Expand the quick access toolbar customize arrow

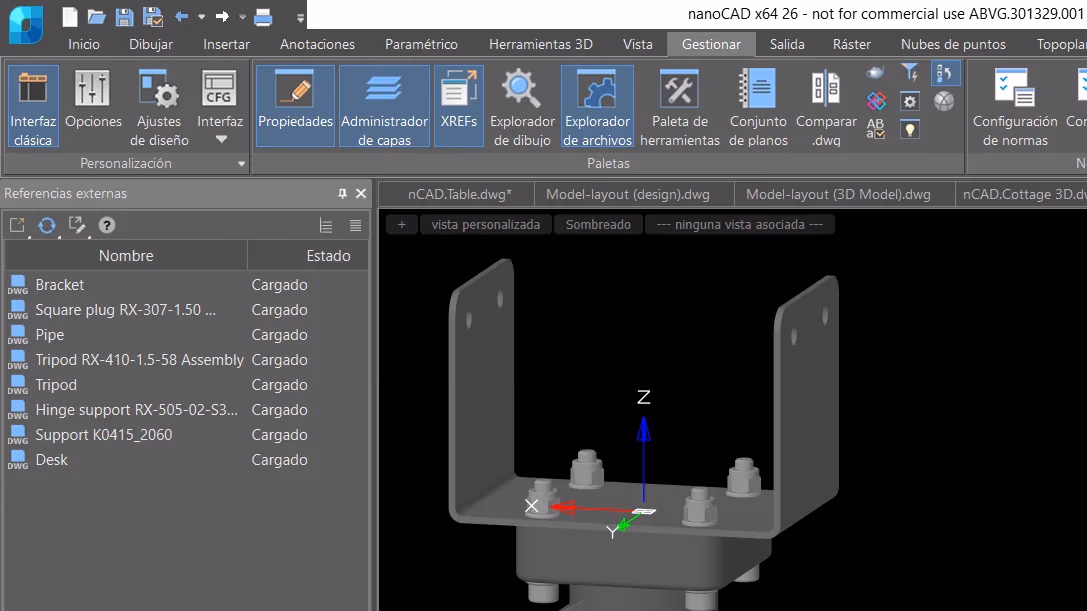(300, 18)
